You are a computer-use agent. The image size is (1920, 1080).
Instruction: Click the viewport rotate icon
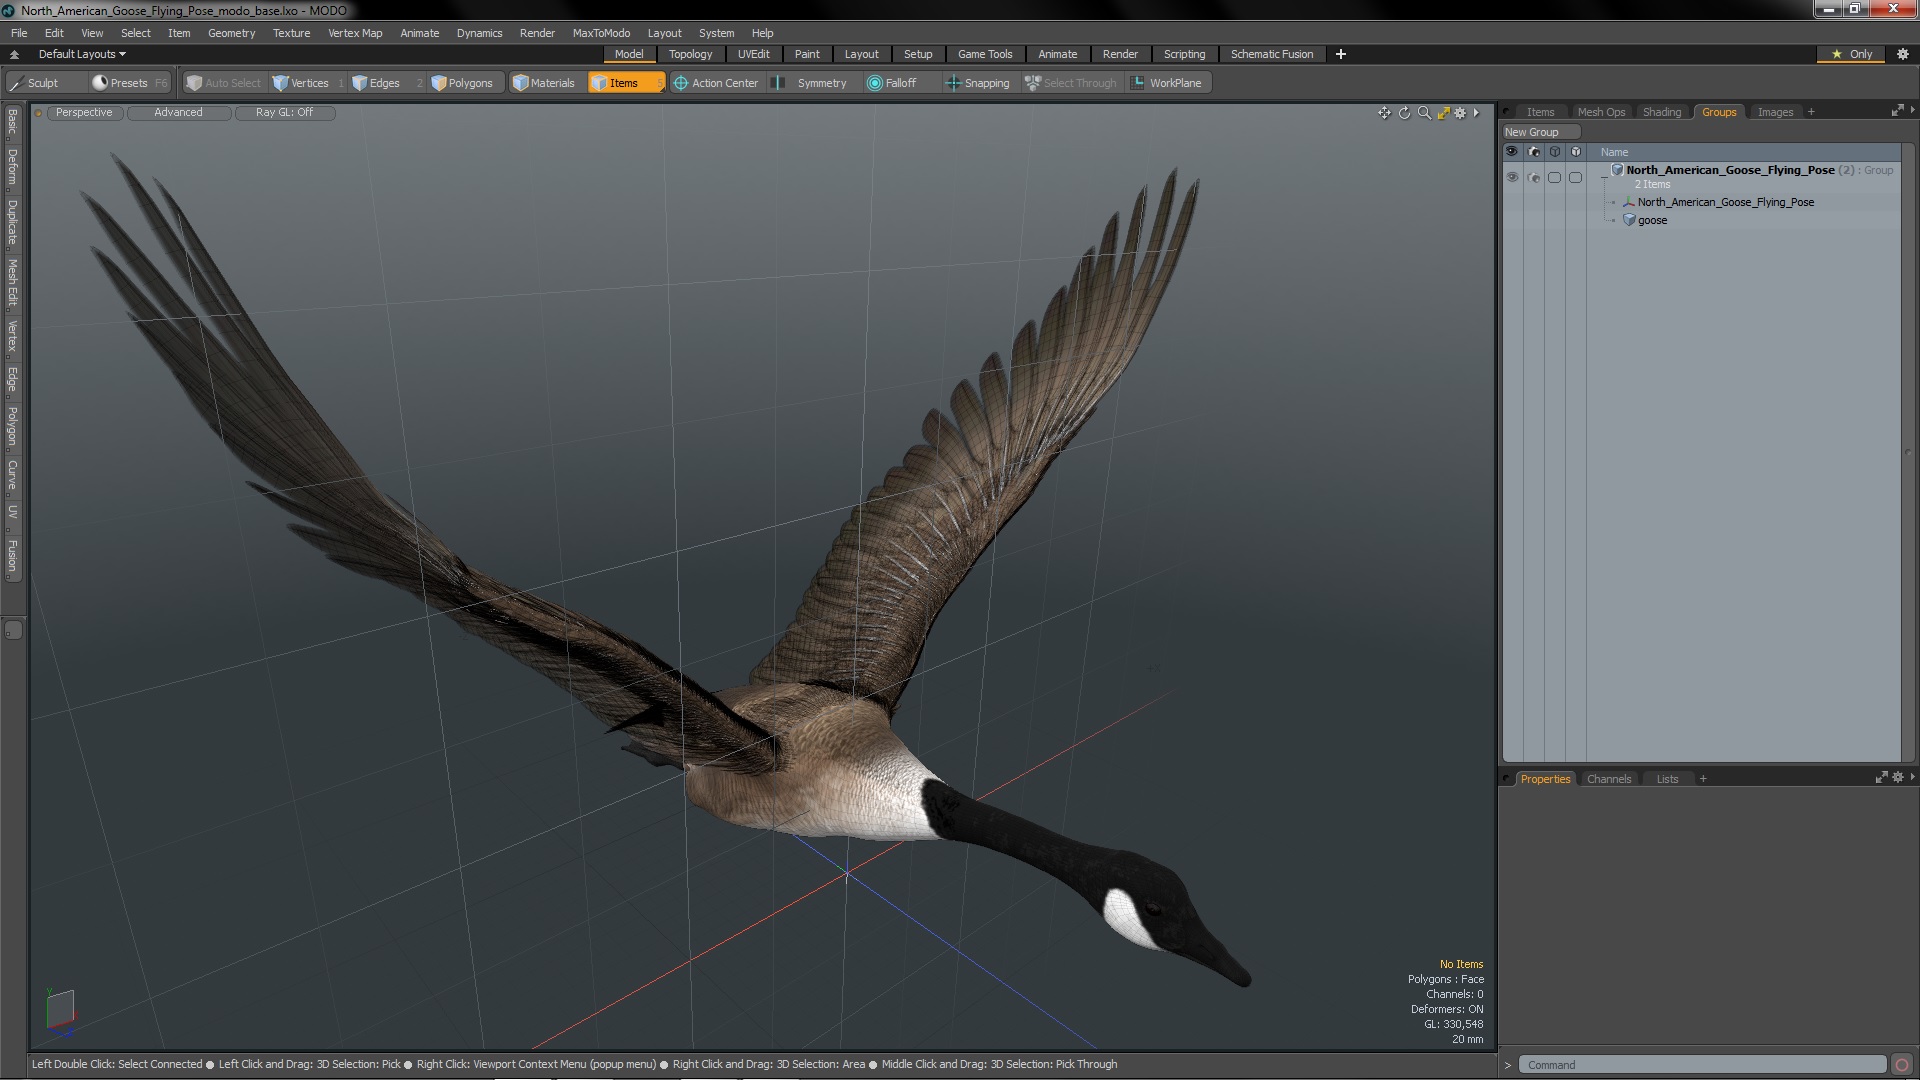click(x=1404, y=113)
